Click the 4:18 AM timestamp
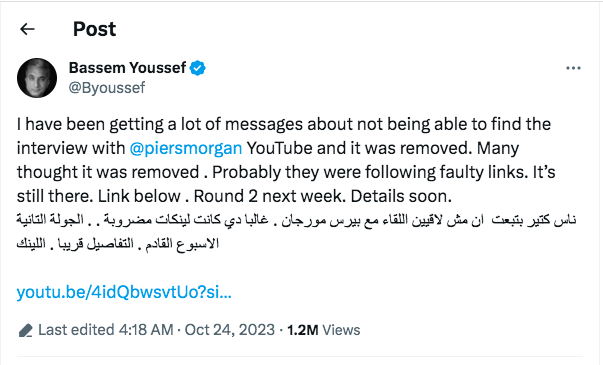This screenshot has width=603, height=365. 146,330
